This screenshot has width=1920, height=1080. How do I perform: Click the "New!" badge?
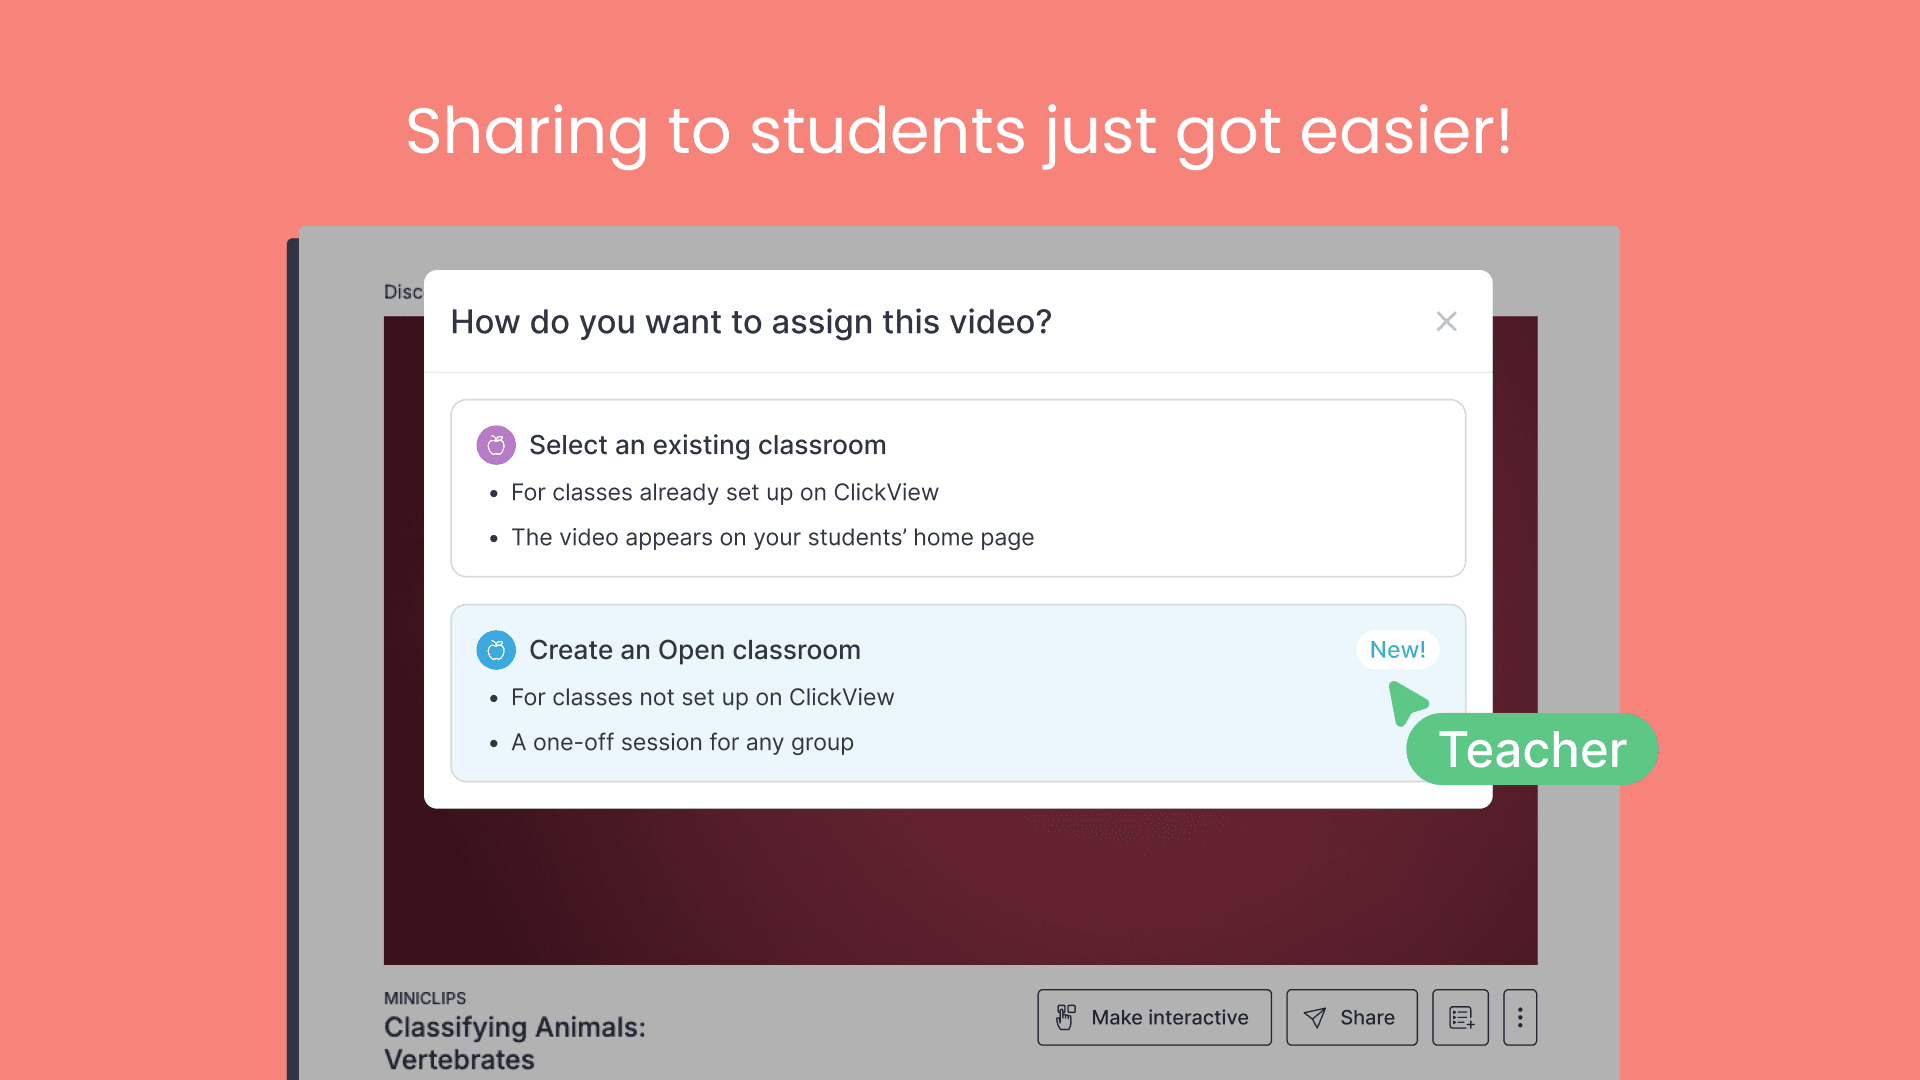tap(1397, 649)
